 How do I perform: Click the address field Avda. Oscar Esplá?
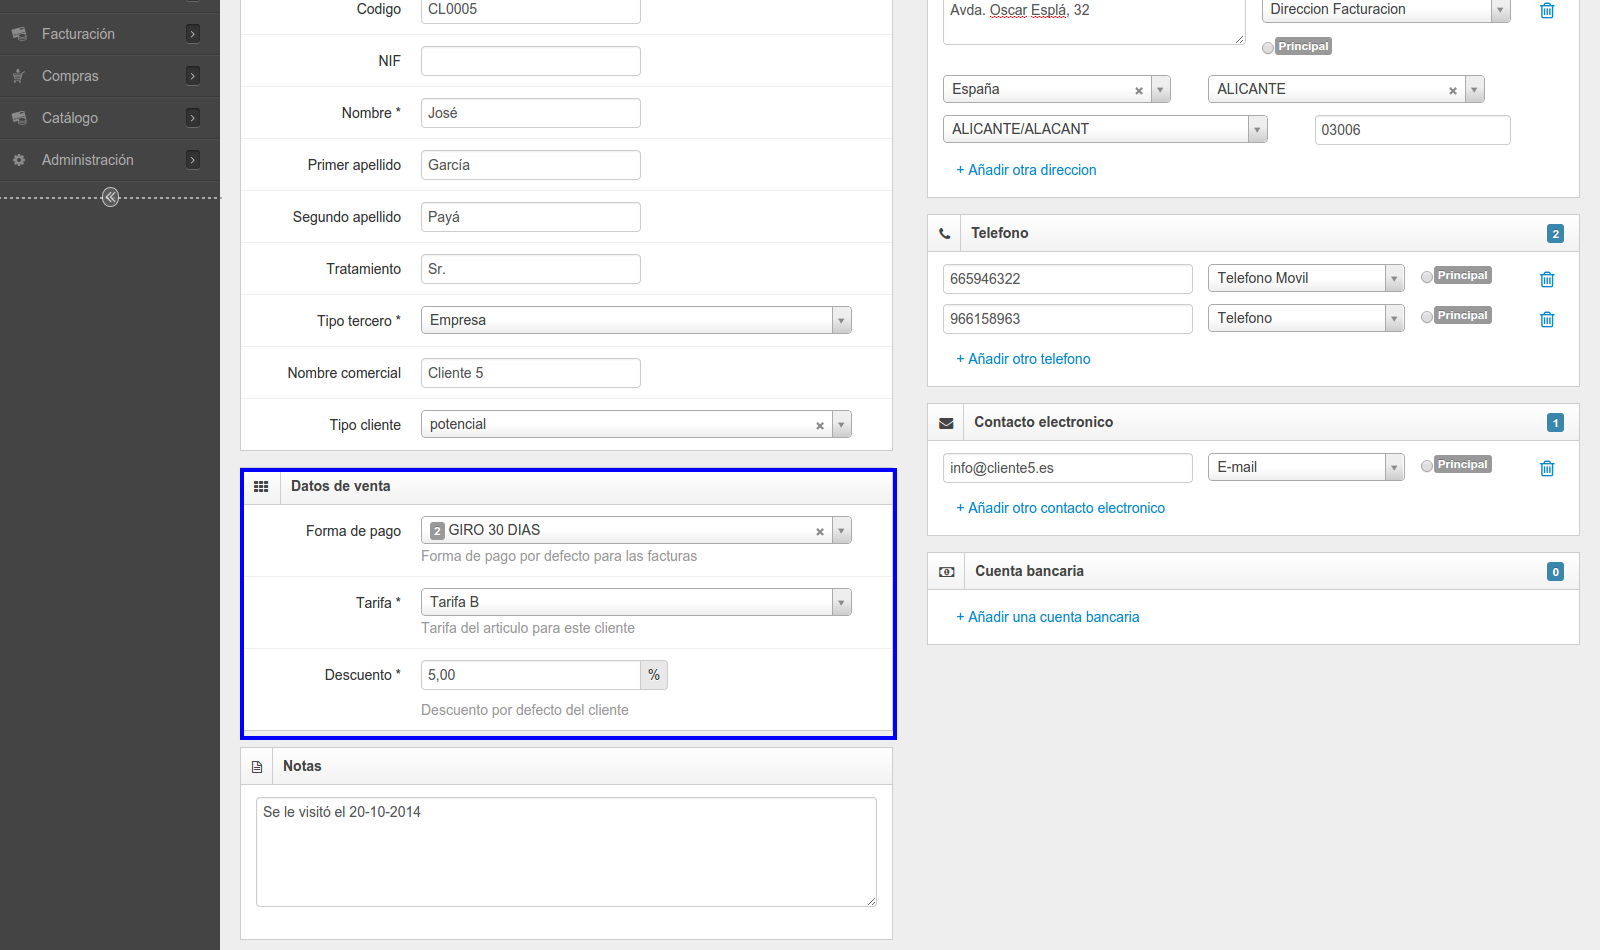[1094, 20]
